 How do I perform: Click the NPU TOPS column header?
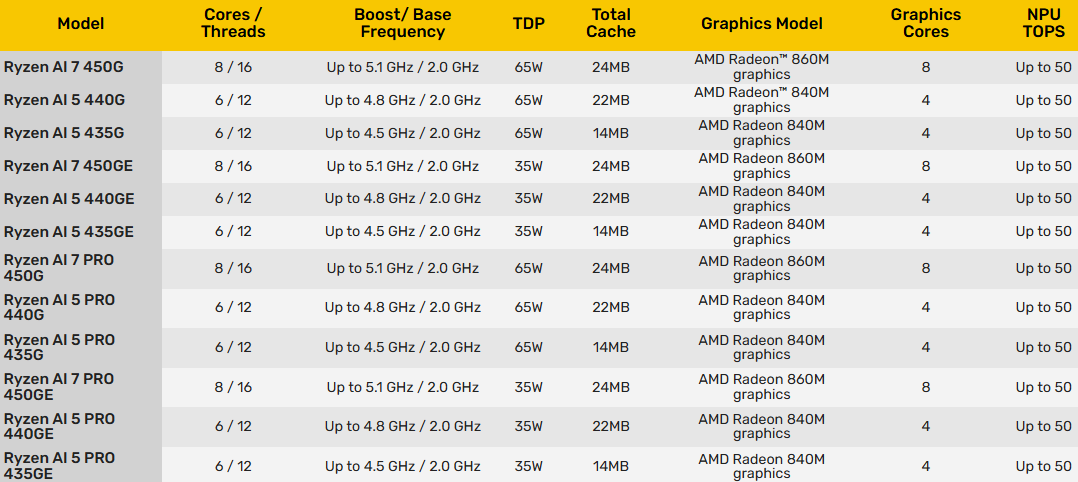pos(1043,23)
